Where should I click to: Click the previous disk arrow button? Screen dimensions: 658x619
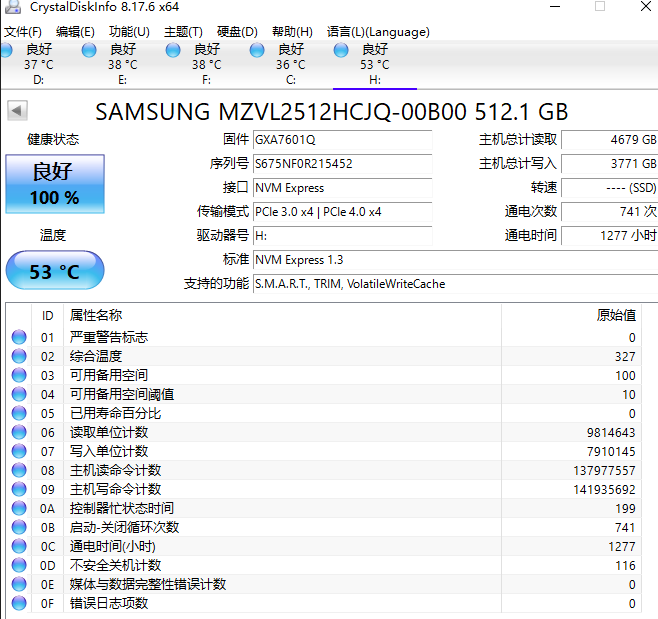pos(17,111)
